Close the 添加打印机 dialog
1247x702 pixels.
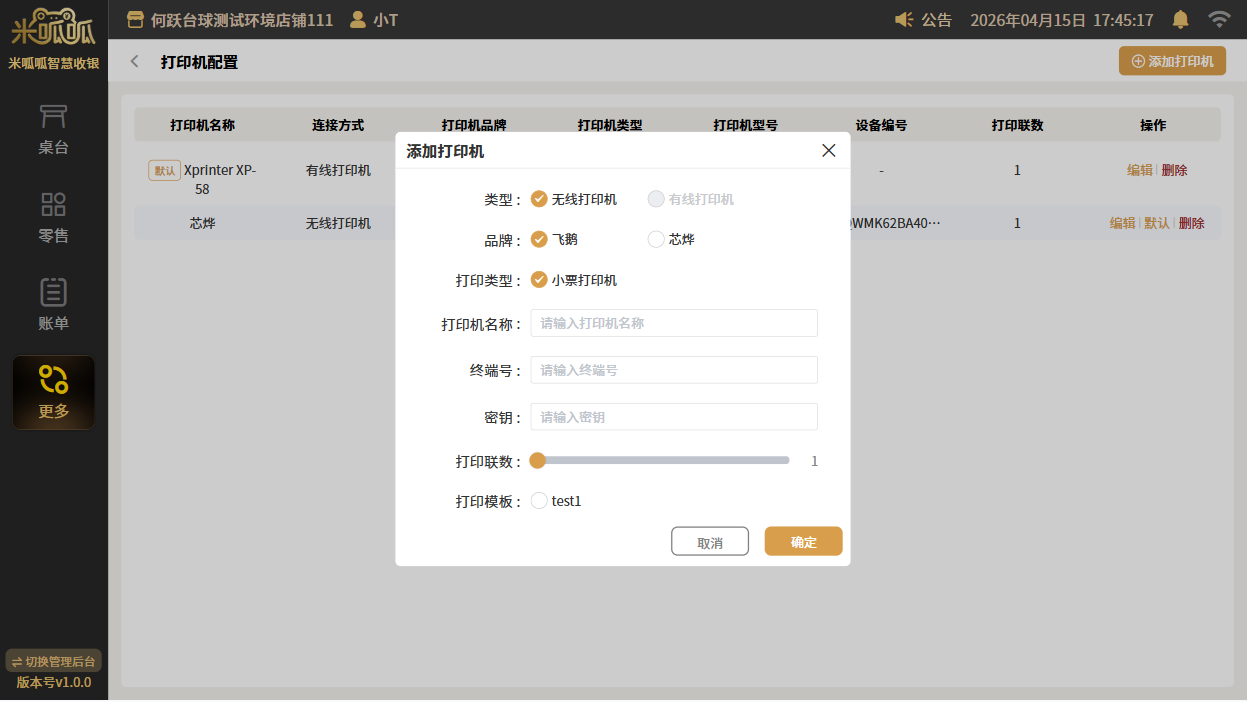pyautogui.click(x=828, y=151)
